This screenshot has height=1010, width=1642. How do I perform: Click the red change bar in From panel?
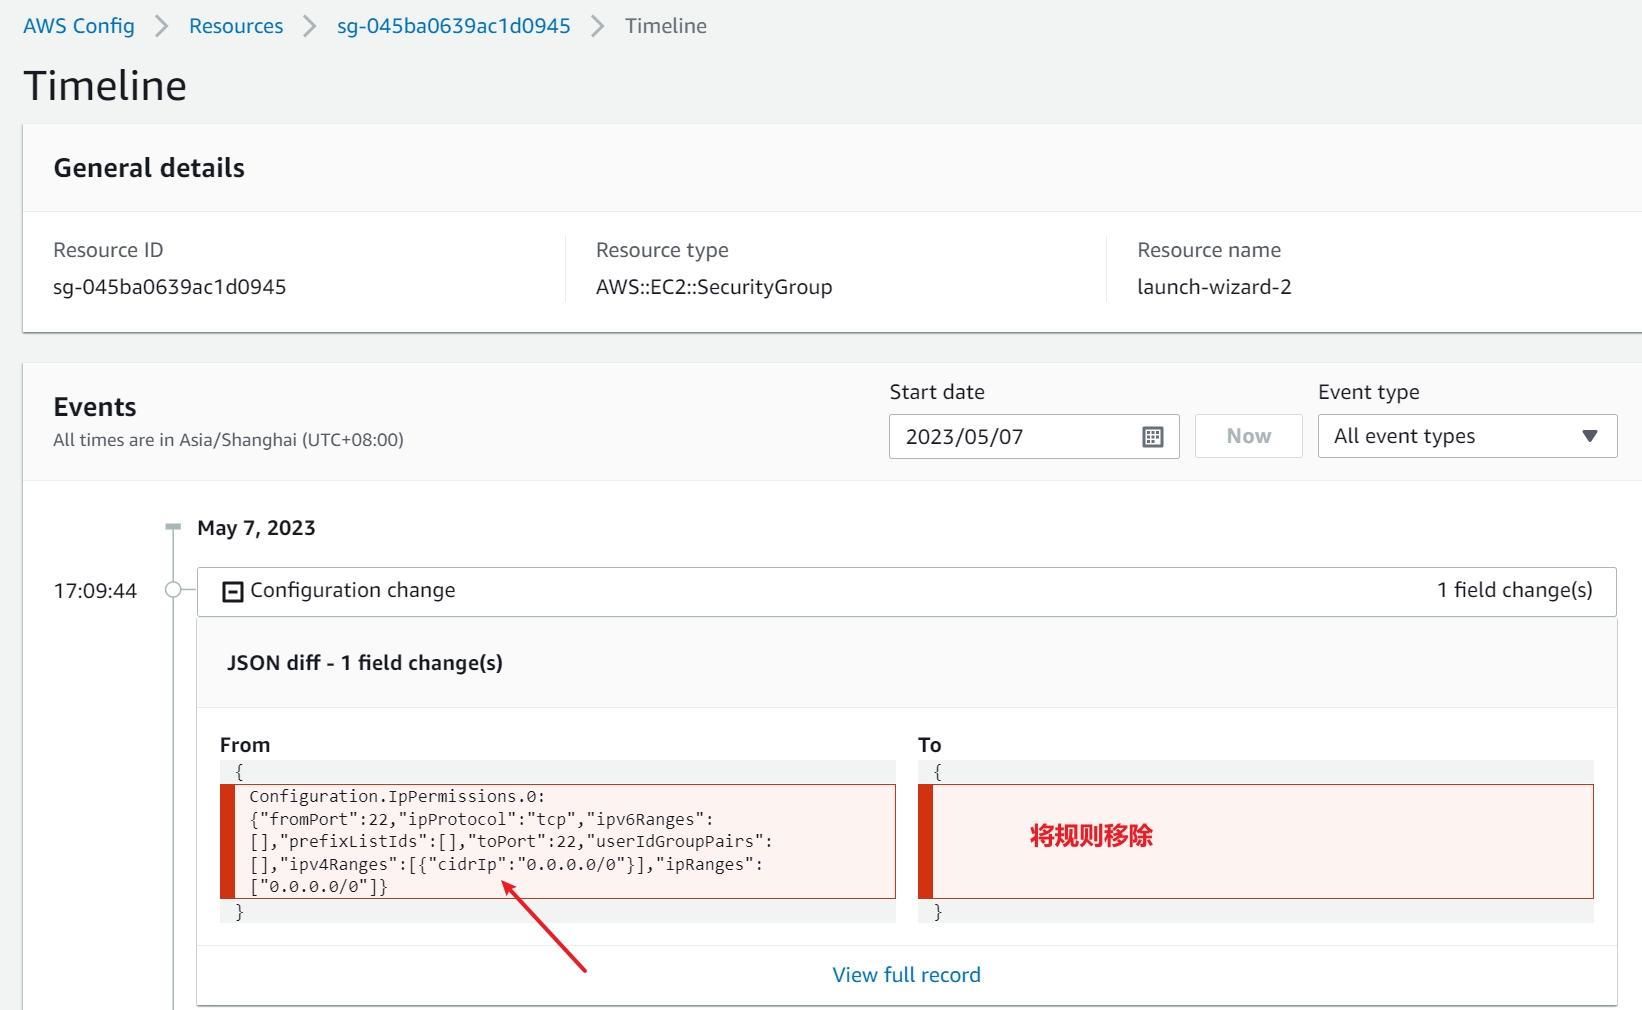point(227,841)
